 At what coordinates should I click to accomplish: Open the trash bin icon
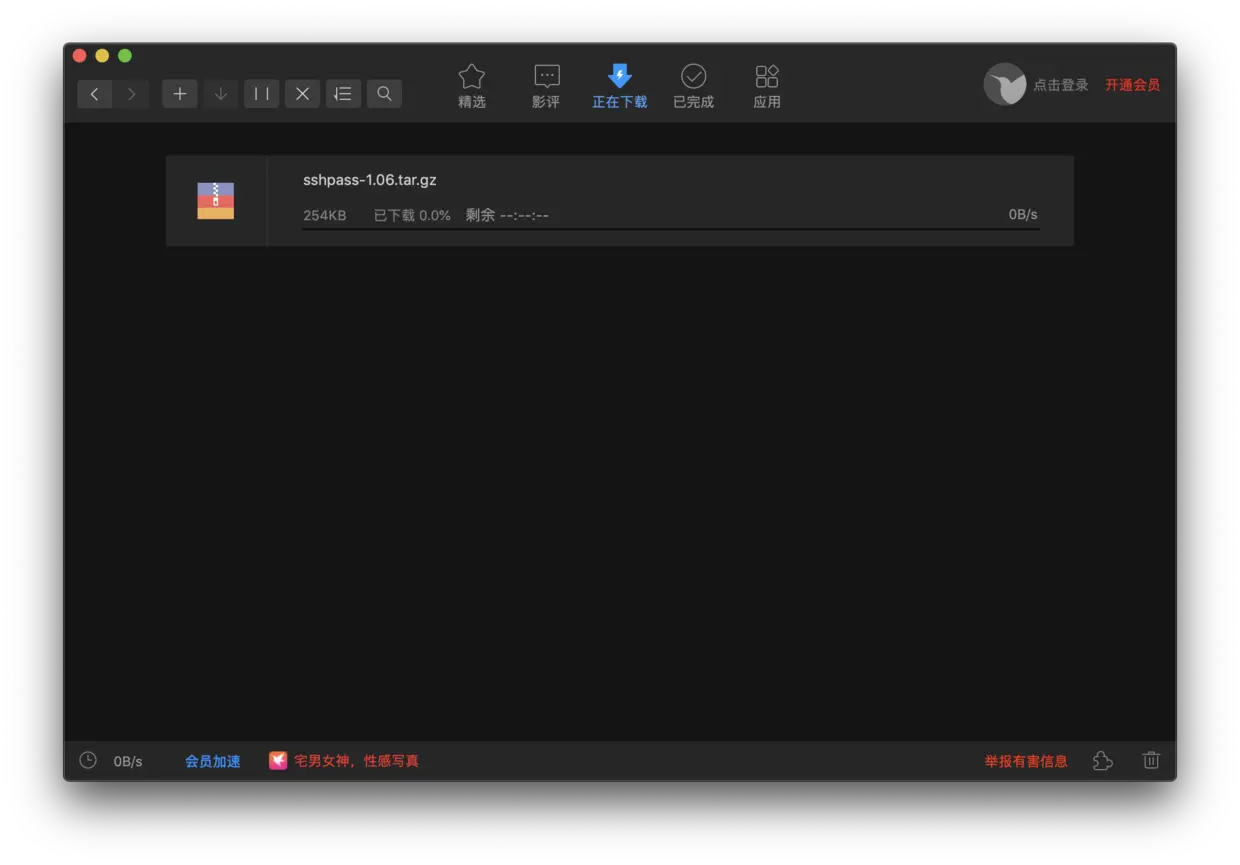(1151, 760)
